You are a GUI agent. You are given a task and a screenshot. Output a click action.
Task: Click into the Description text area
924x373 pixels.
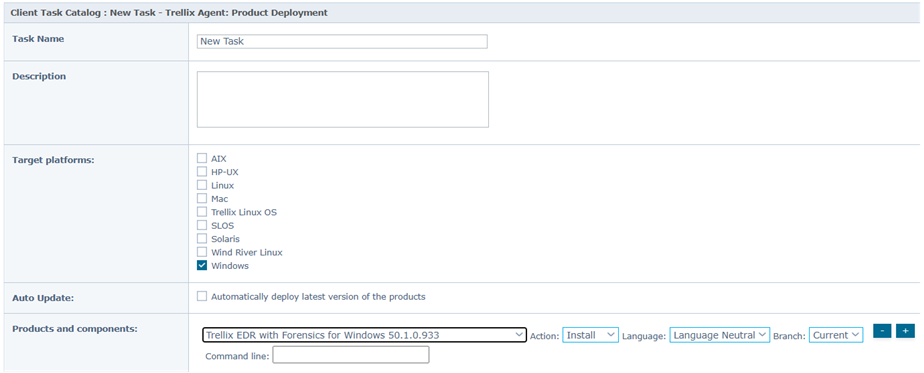[343, 99]
